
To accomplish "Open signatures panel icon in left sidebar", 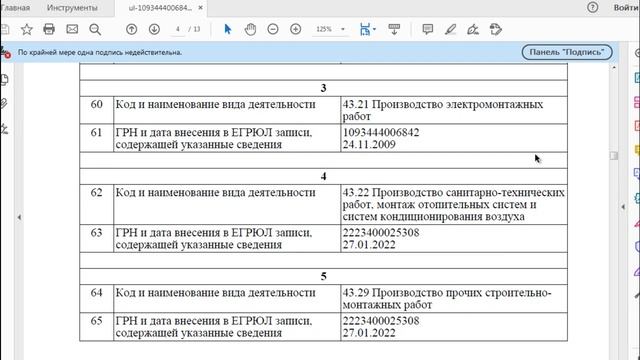I will point(4,129).
